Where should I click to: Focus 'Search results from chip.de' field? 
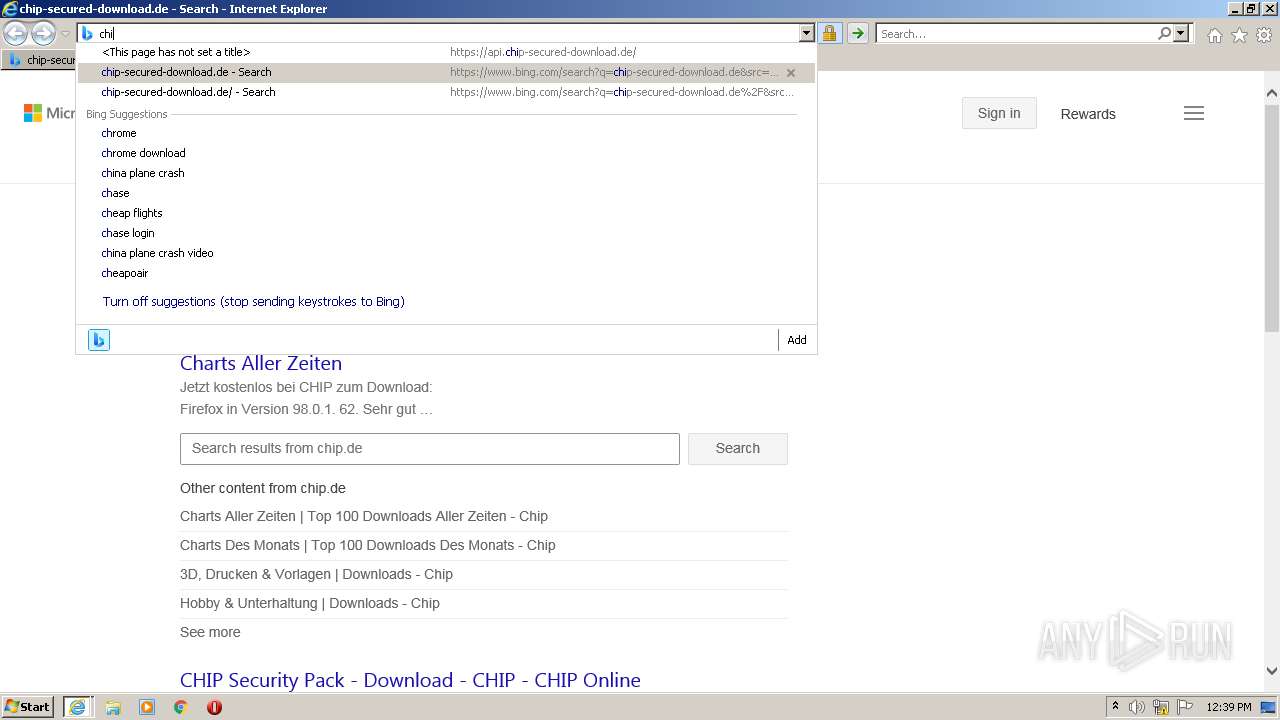[430, 448]
